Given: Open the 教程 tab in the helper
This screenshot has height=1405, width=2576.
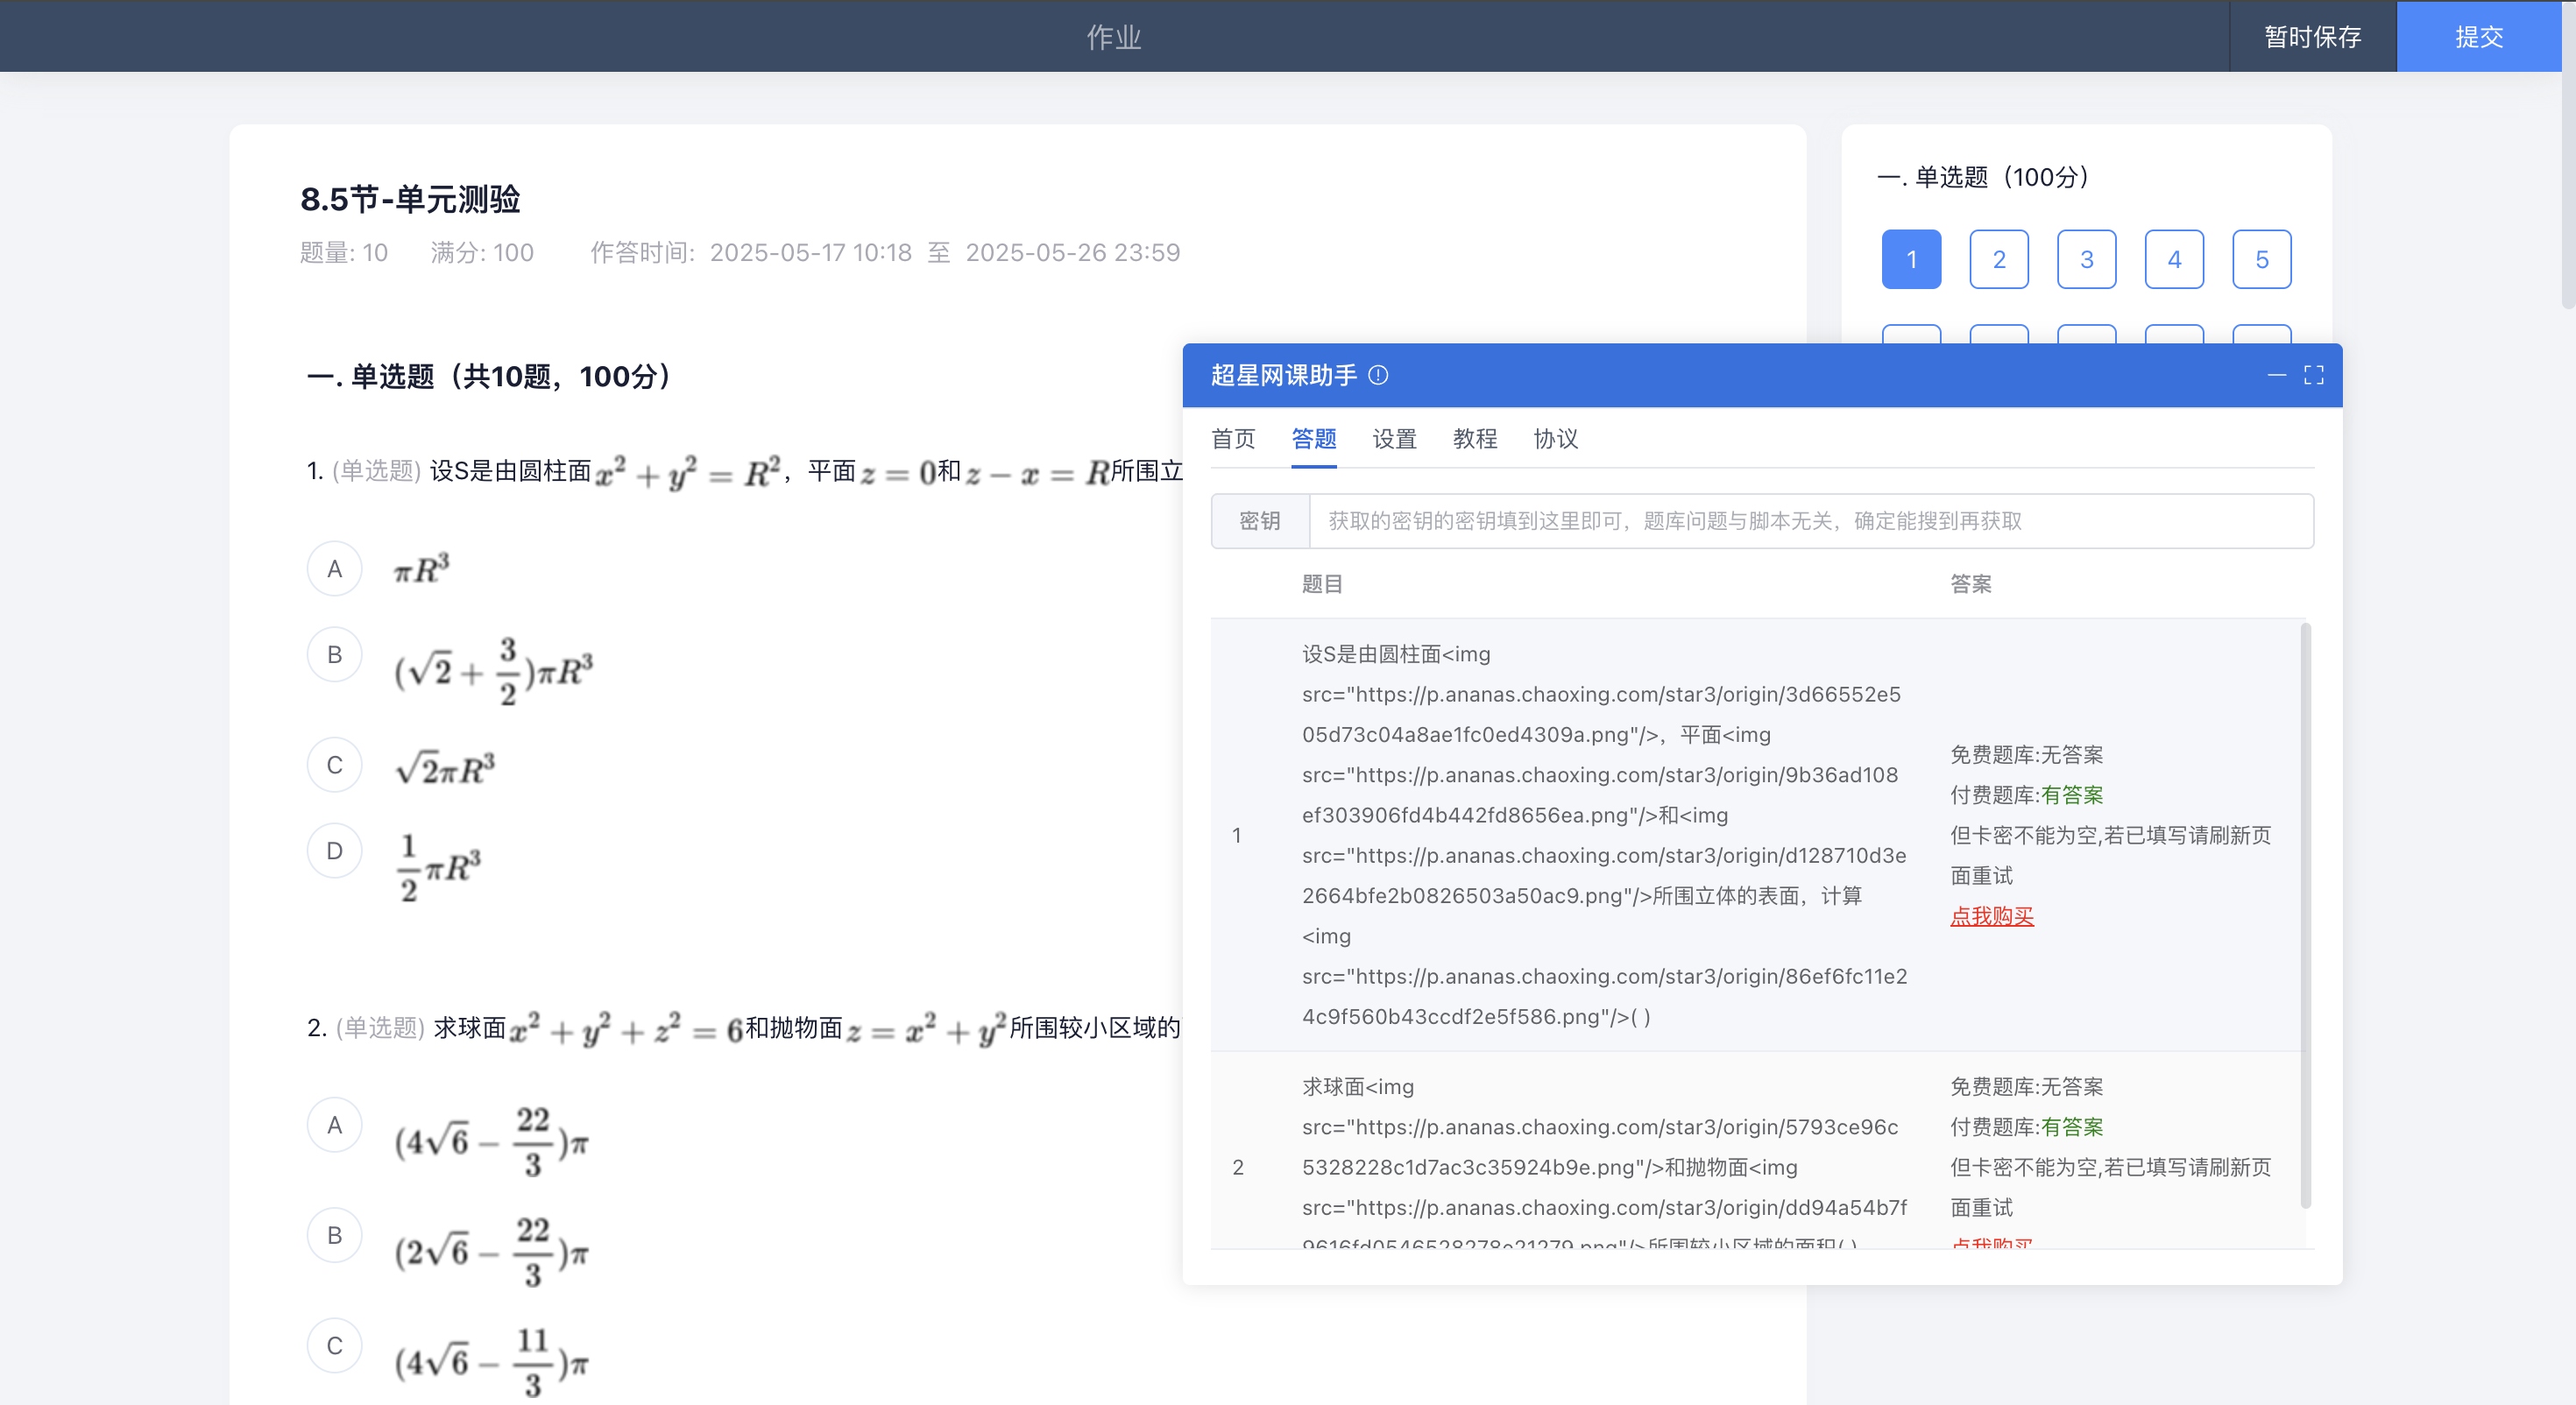Looking at the screenshot, I should pos(1475,439).
